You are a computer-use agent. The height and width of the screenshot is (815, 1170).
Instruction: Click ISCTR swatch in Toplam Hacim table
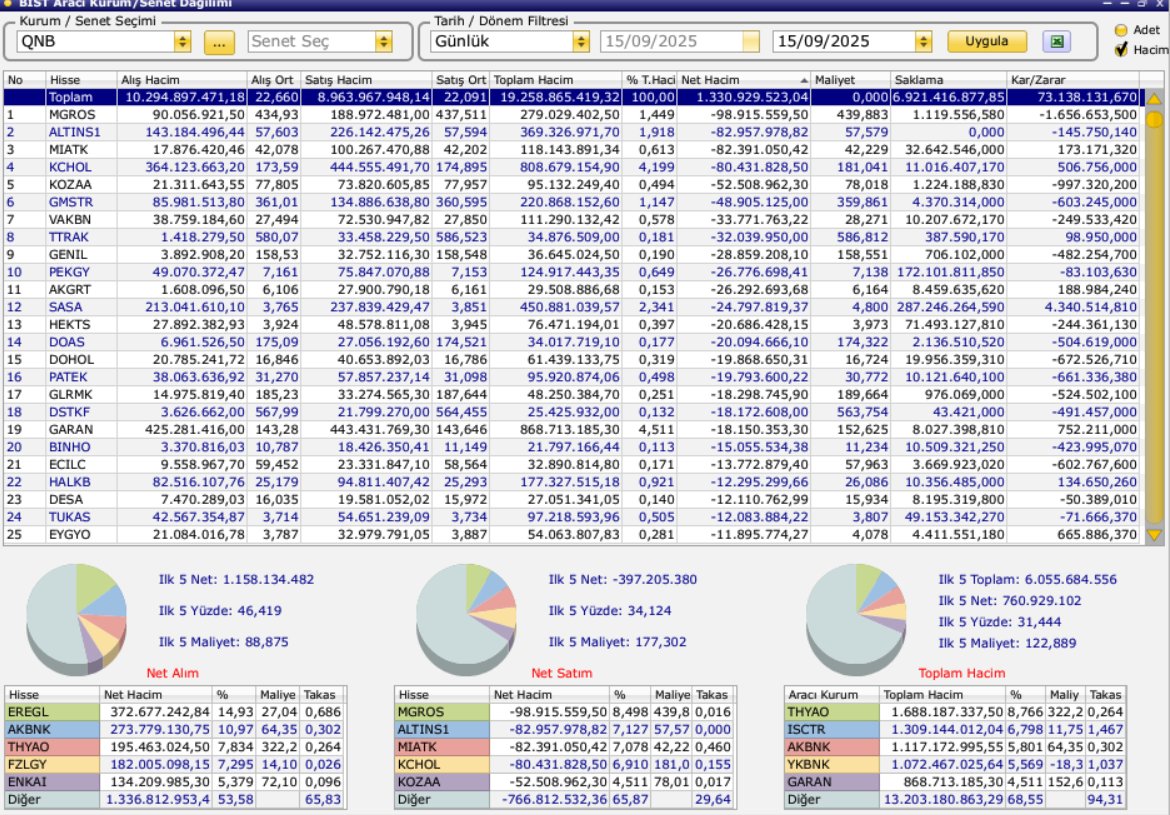[832, 729]
